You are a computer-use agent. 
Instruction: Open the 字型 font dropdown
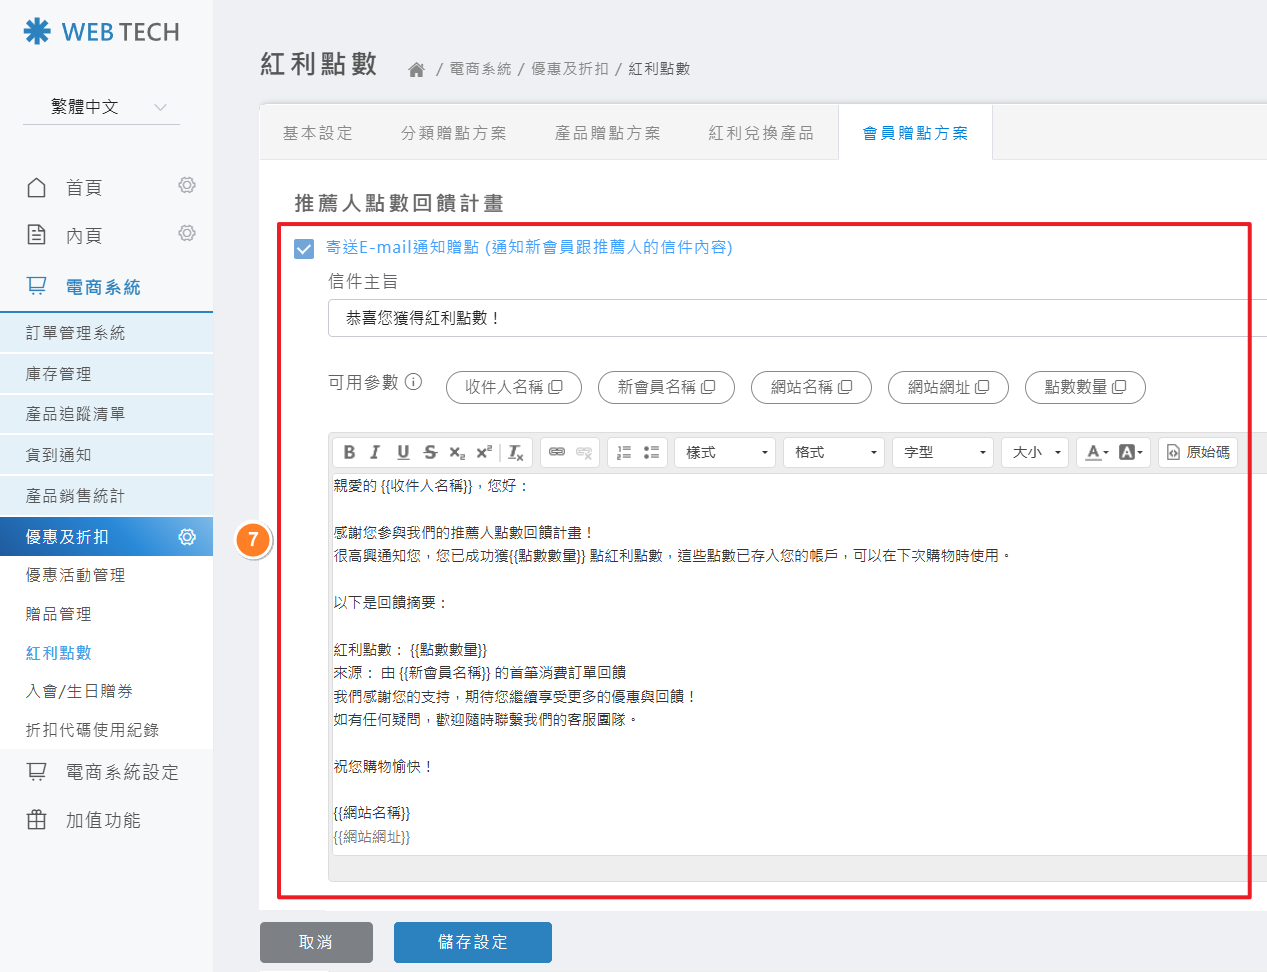coord(943,452)
